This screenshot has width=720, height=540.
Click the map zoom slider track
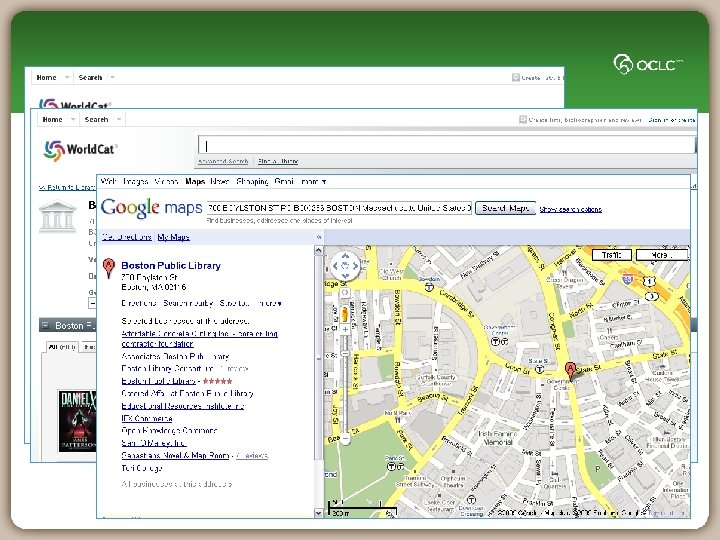[x=345, y=385]
